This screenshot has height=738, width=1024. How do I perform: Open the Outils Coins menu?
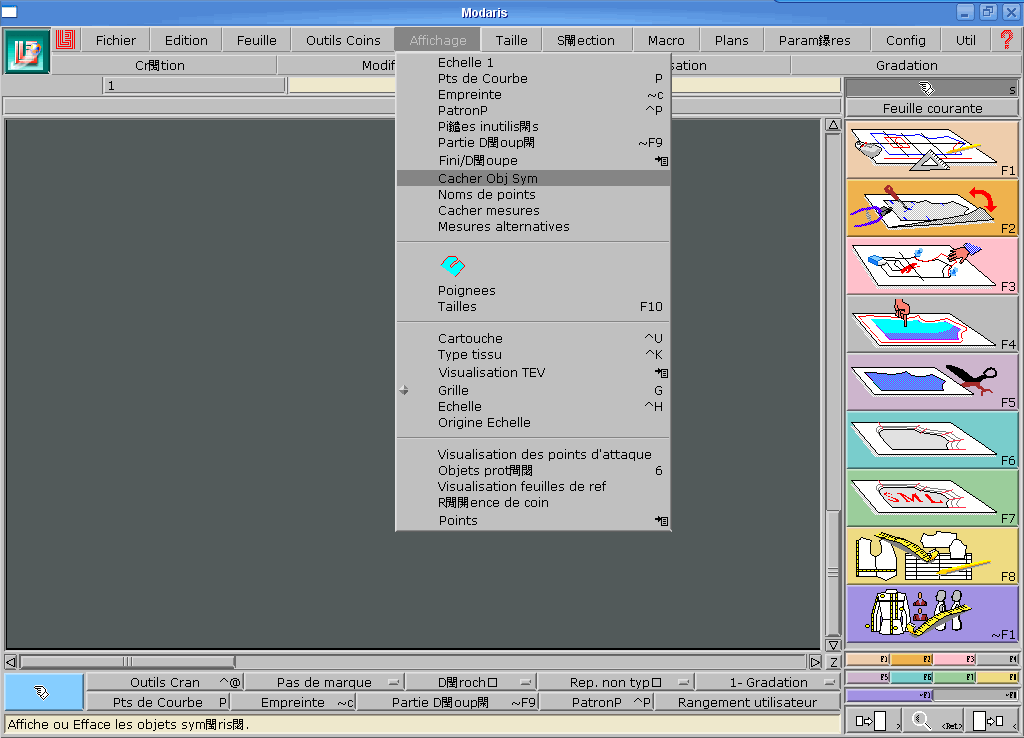click(343, 40)
